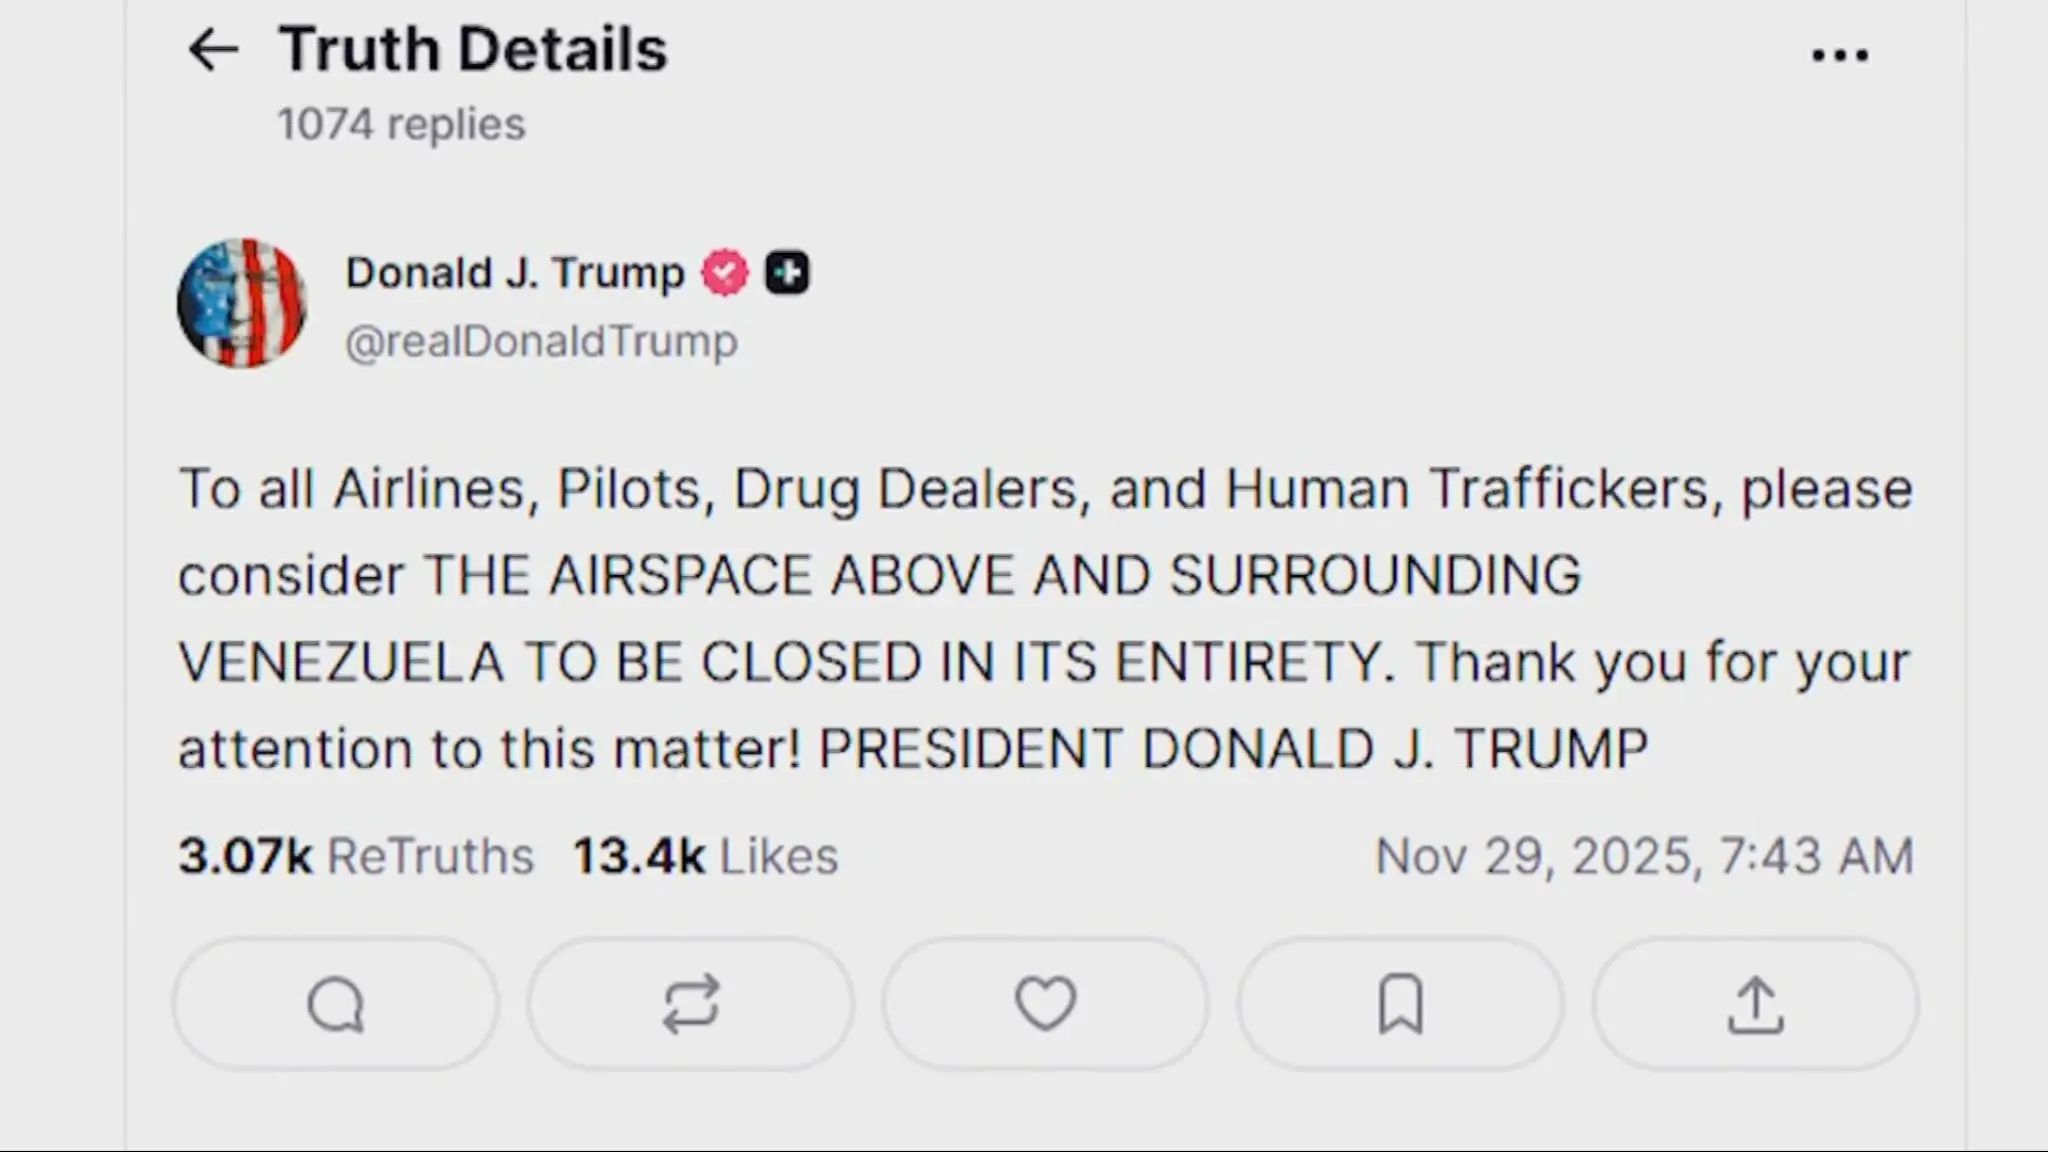Click the Truth Details page heading

coord(472,49)
